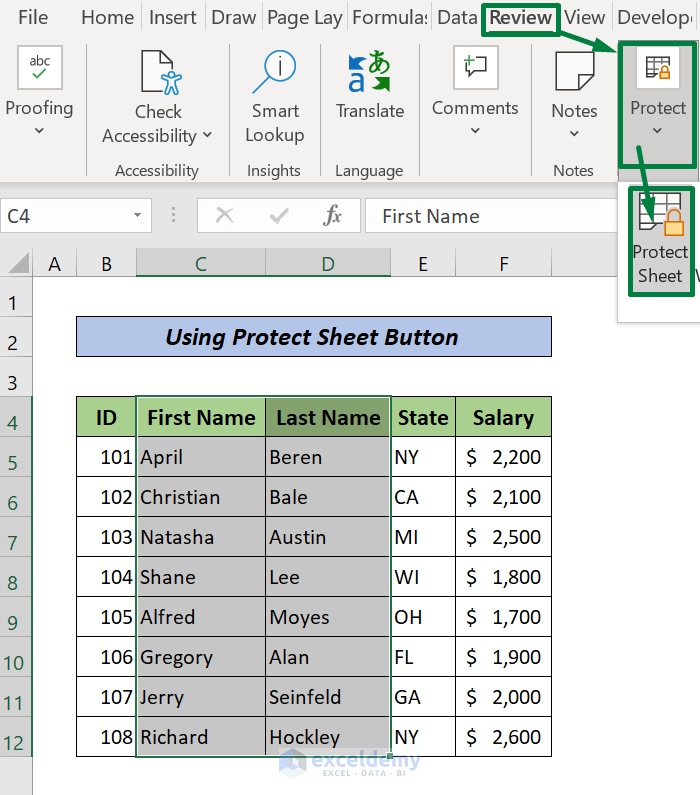Click the title cell Using Protect Sheet Button
Screen dimensions: 700x795
tap(314, 337)
